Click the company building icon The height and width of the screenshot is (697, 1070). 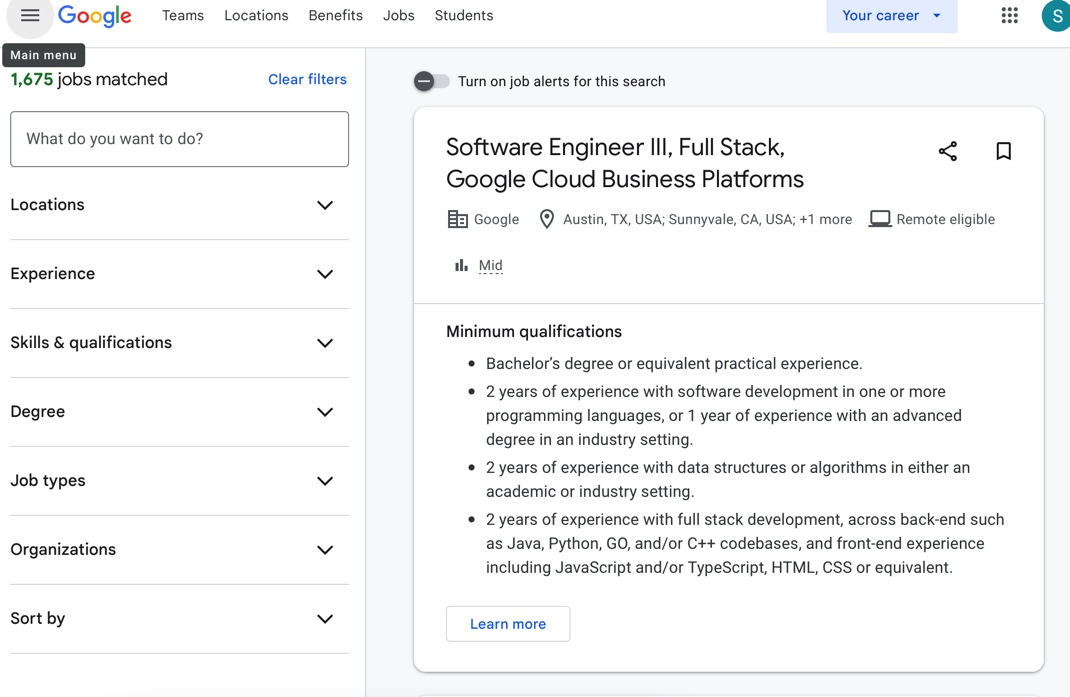[457, 219]
